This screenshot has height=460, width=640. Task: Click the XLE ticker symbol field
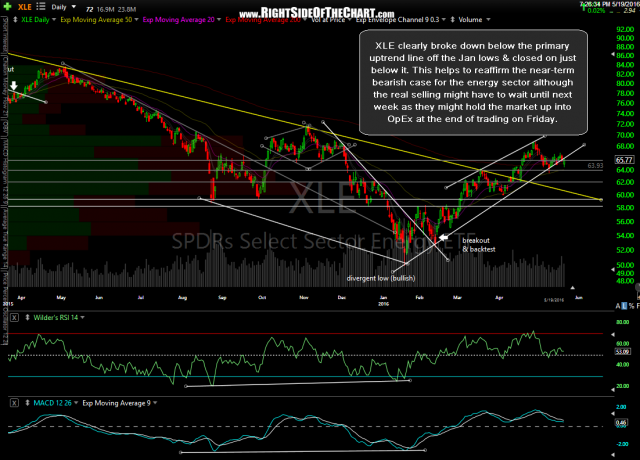click(25, 7)
